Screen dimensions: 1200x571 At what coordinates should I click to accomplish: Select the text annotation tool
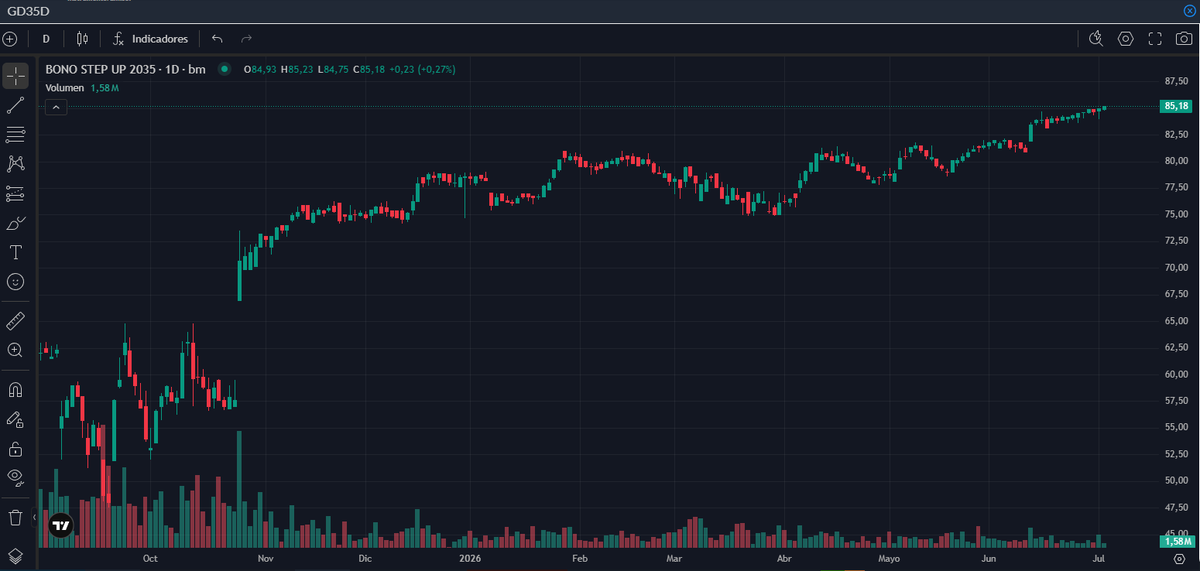coord(15,252)
